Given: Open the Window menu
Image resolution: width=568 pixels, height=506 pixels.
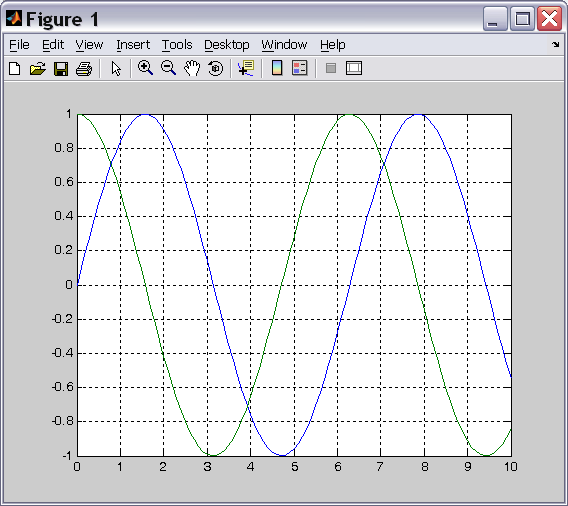Looking at the screenshot, I should pyautogui.click(x=284, y=45).
